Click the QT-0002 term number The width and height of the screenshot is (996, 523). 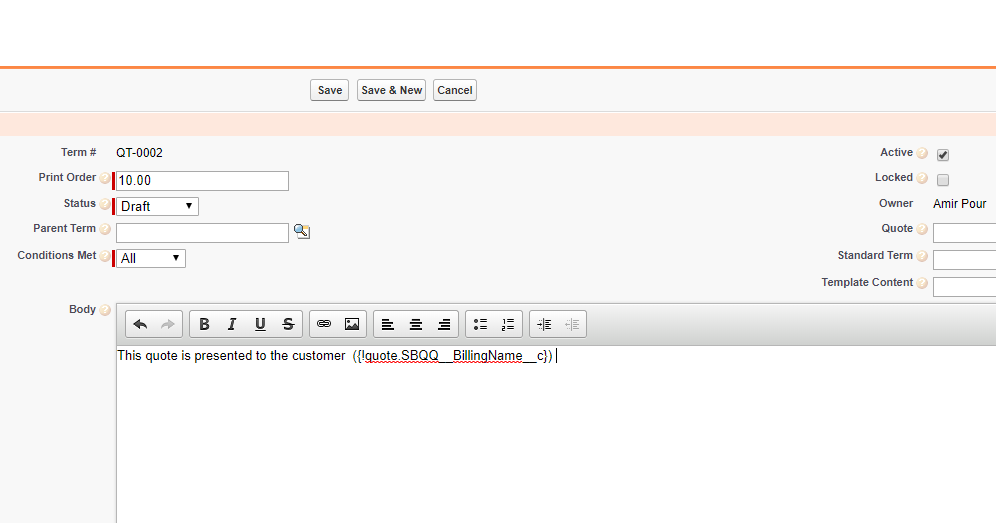(x=139, y=153)
